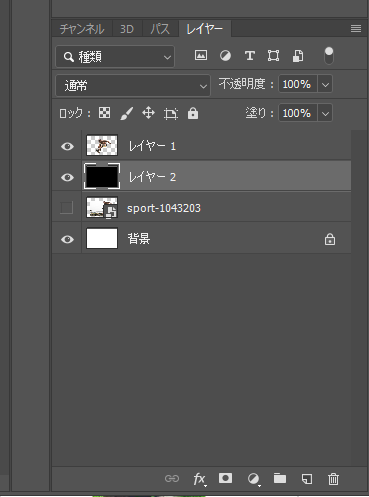The height and width of the screenshot is (497, 369).
Task: Click the 塗り 100% value field
Action: (x=298, y=113)
